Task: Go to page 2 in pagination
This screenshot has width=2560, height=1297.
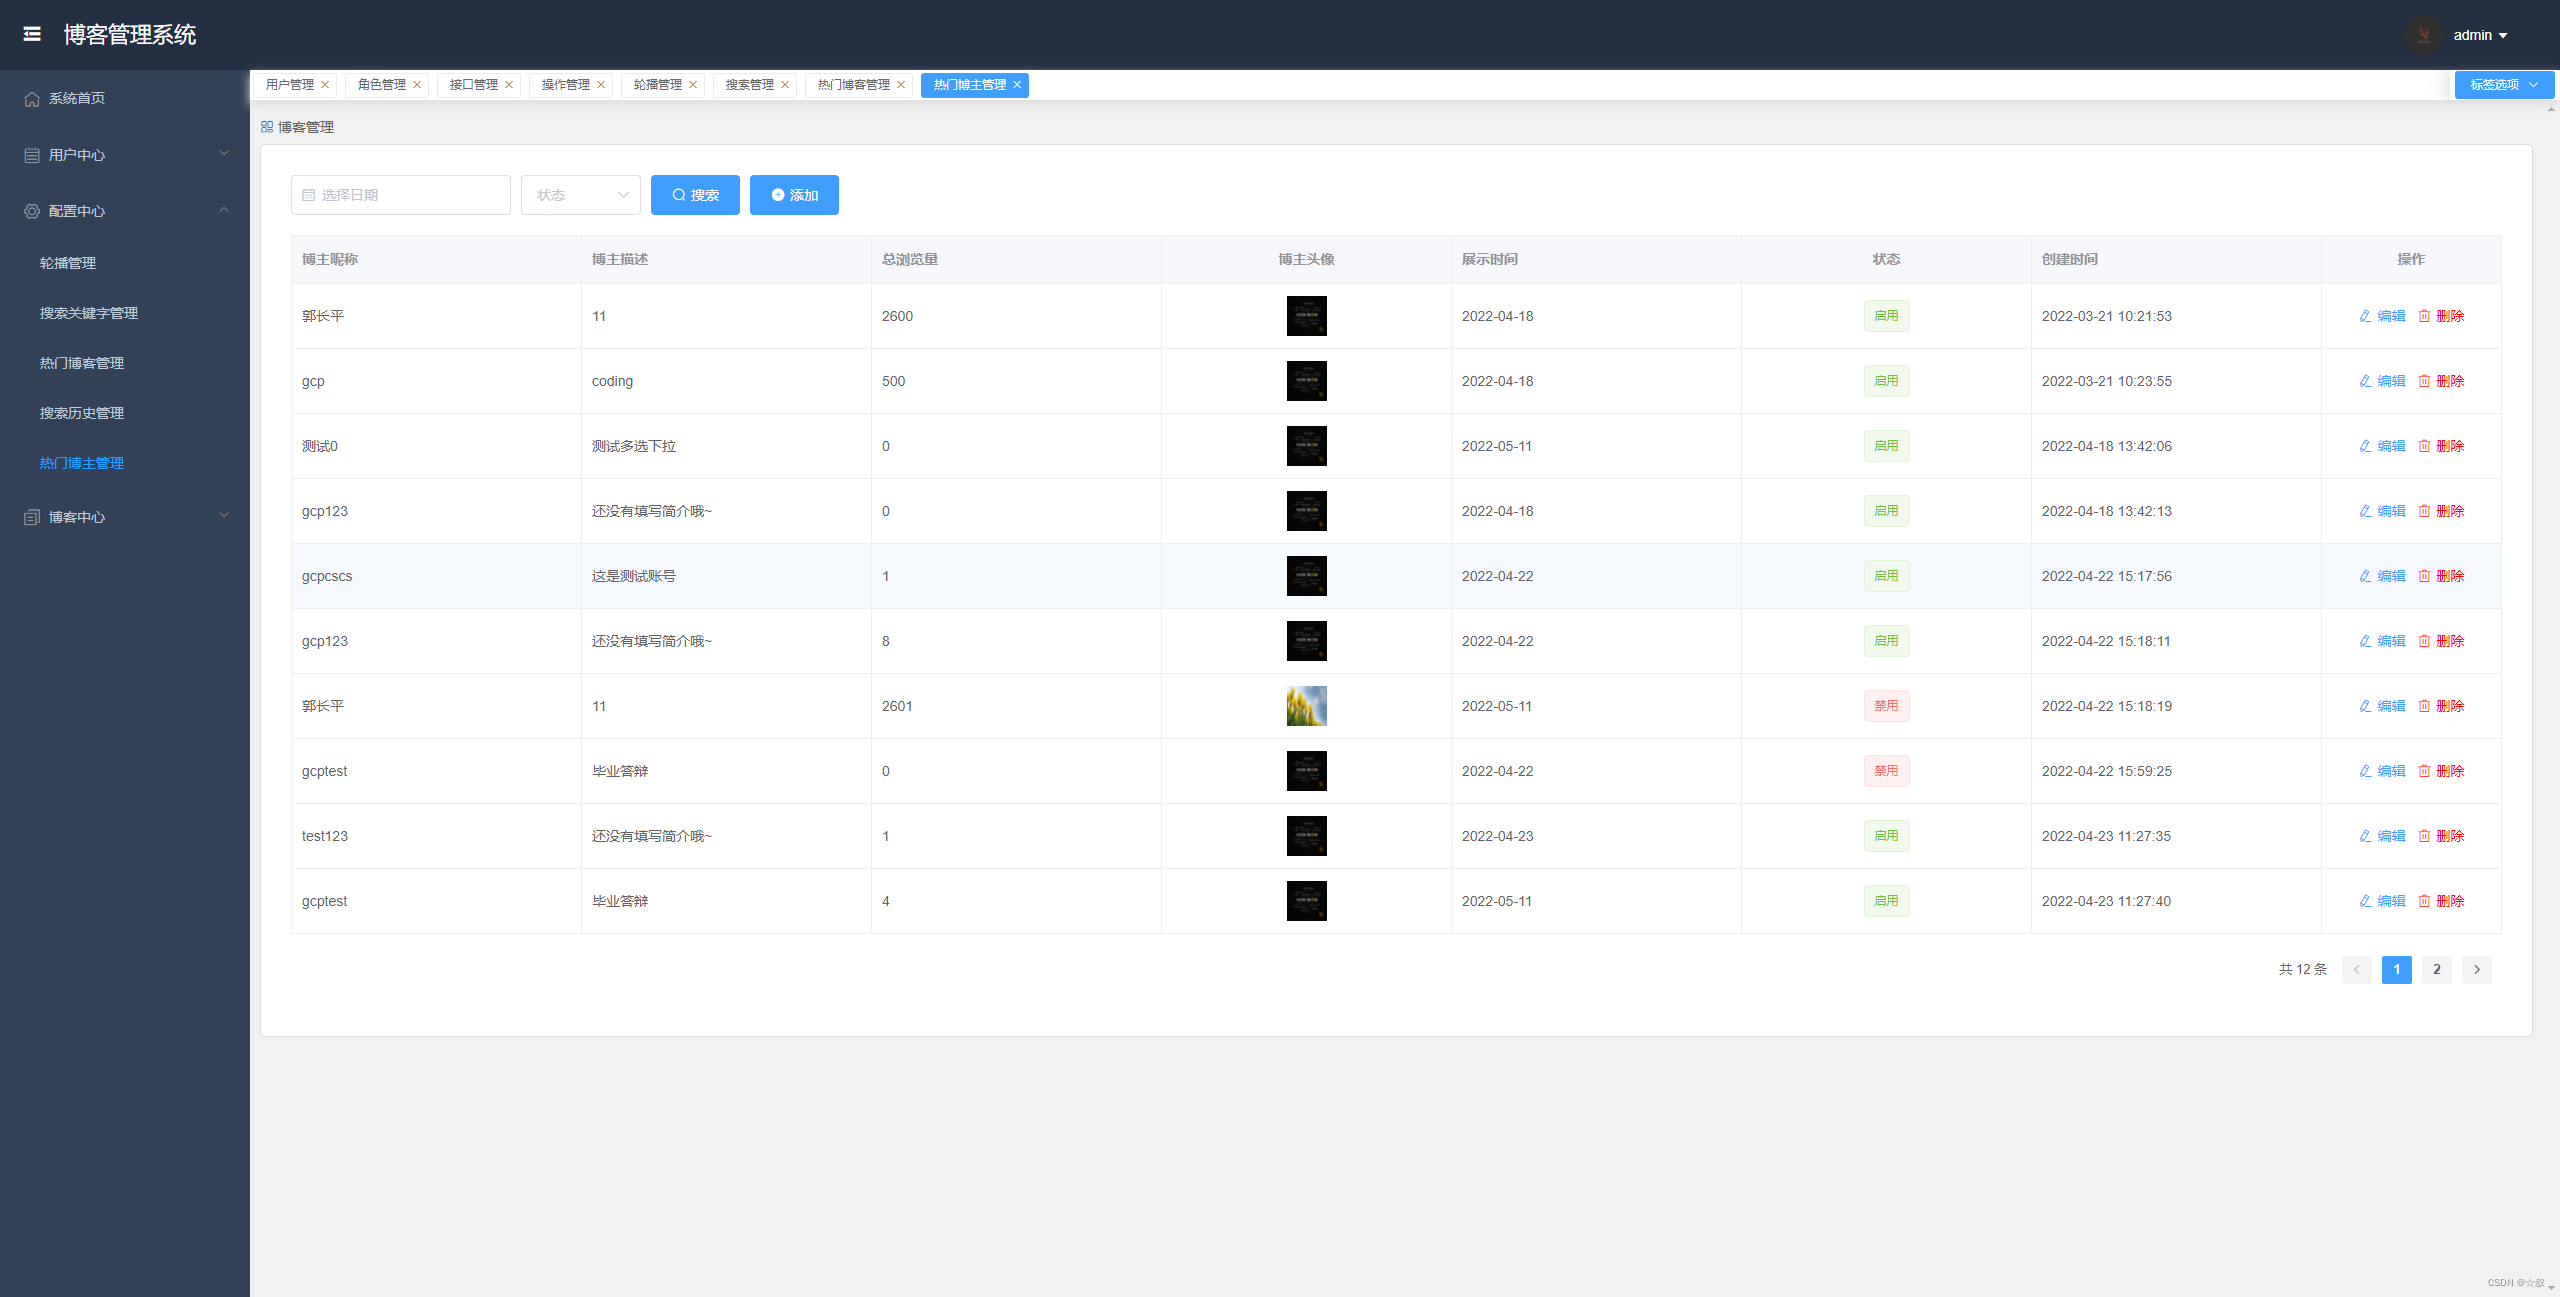Action: click(x=2436, y=969)
